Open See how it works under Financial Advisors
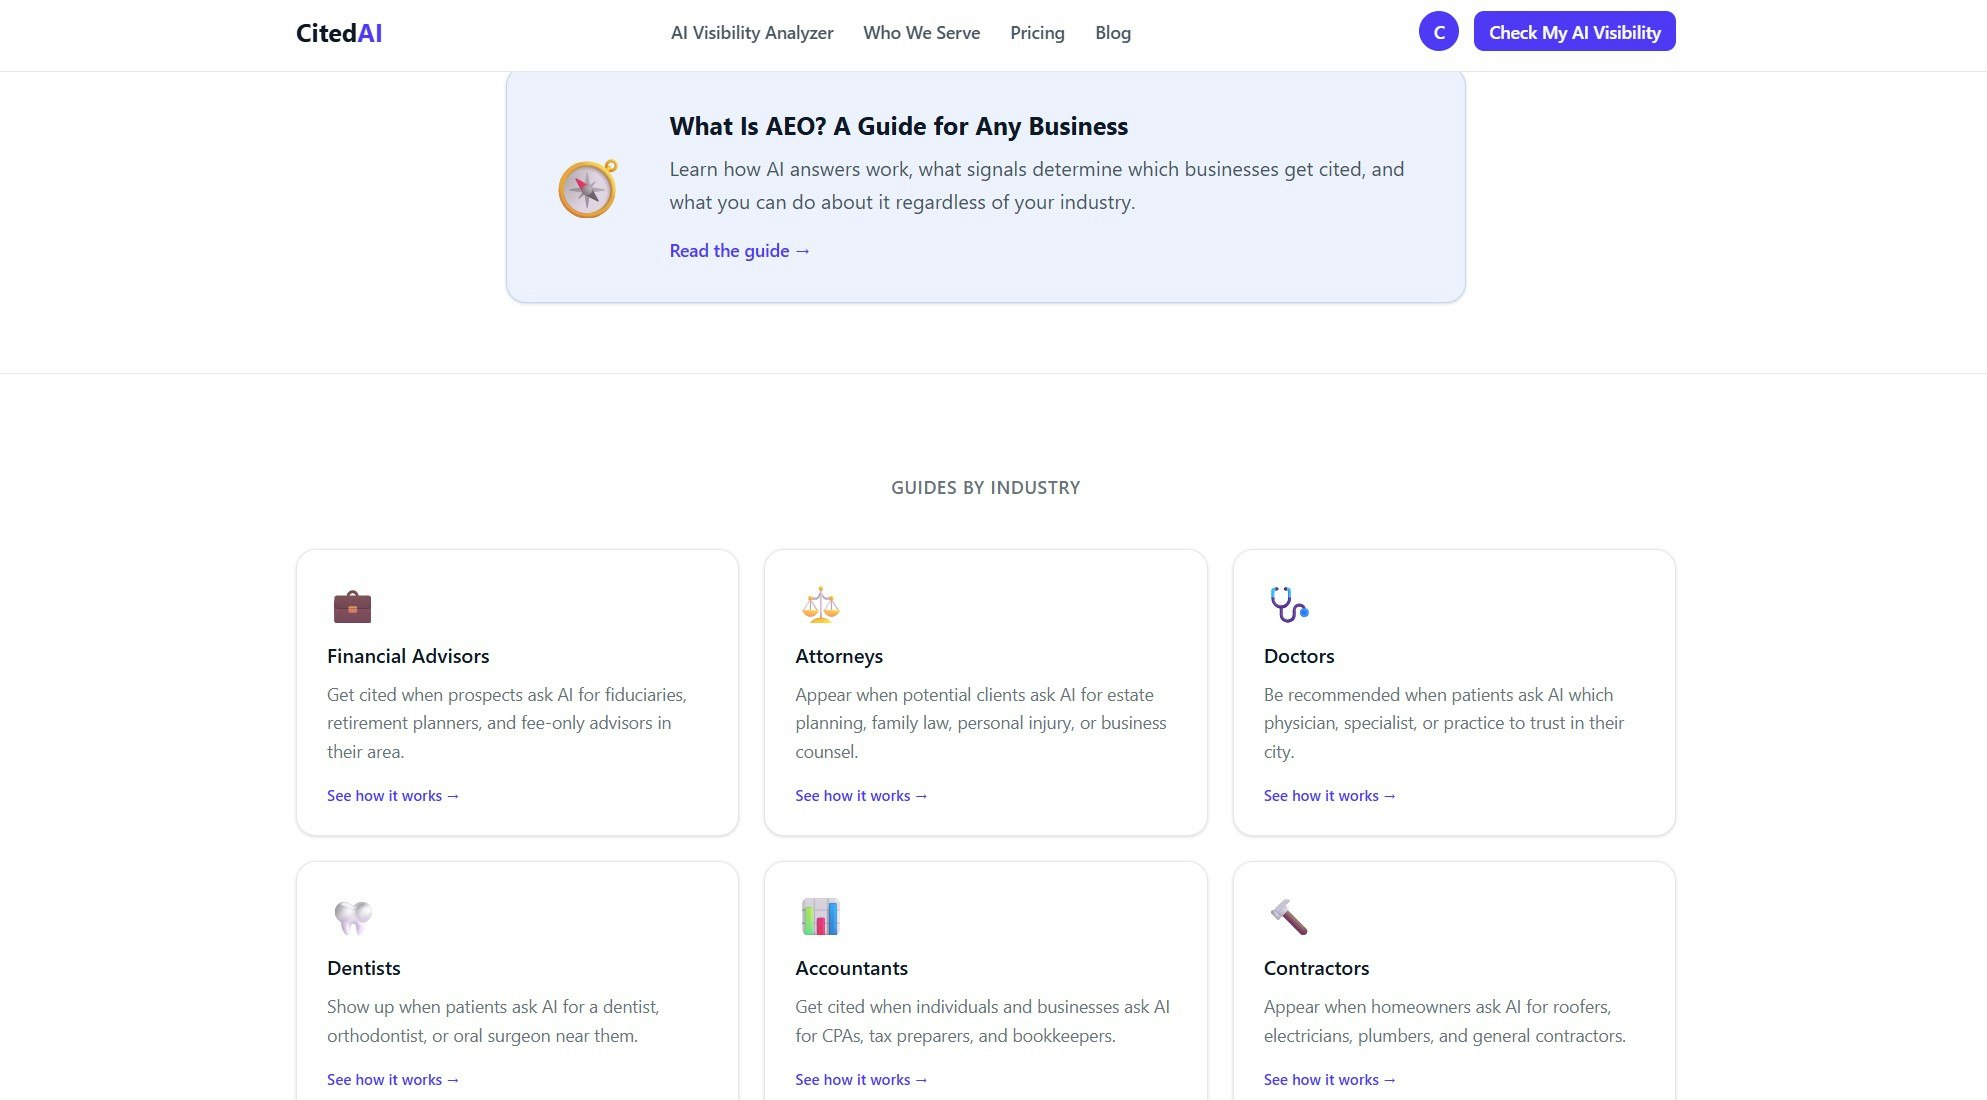The height and width of the screenshot is (1100, 1987). 392,795
